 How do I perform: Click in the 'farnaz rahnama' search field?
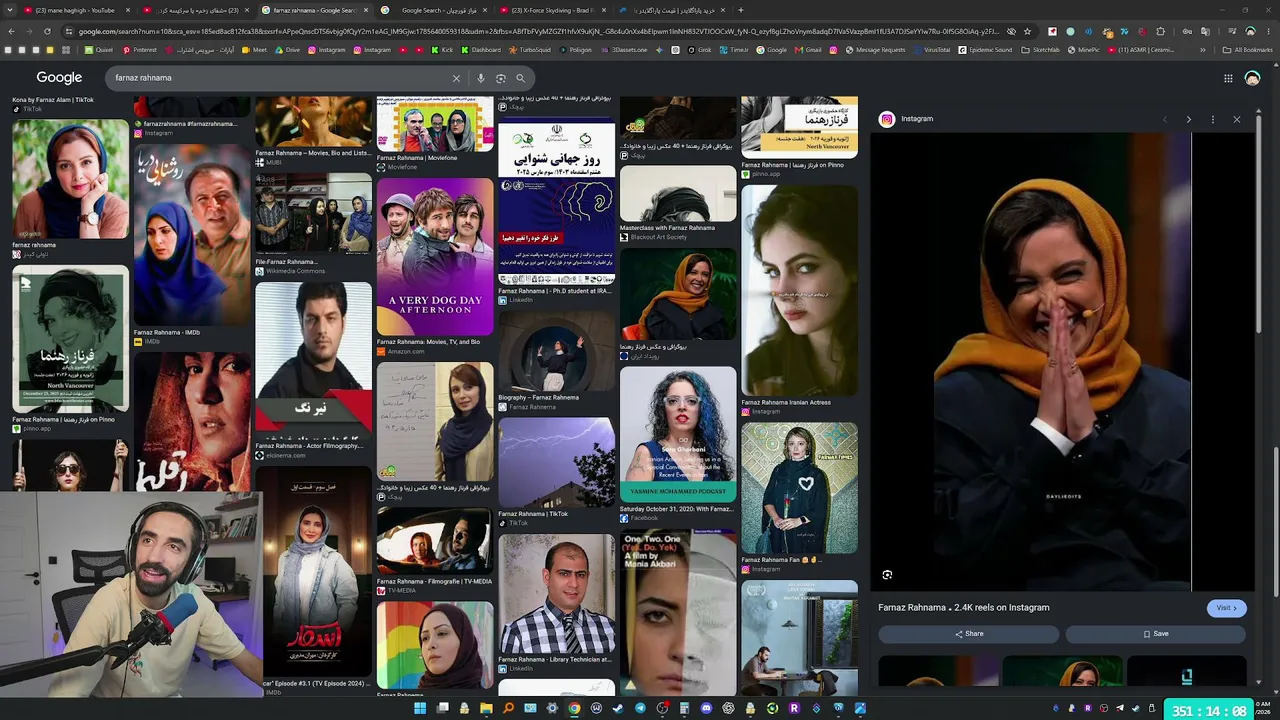point(280,78)
